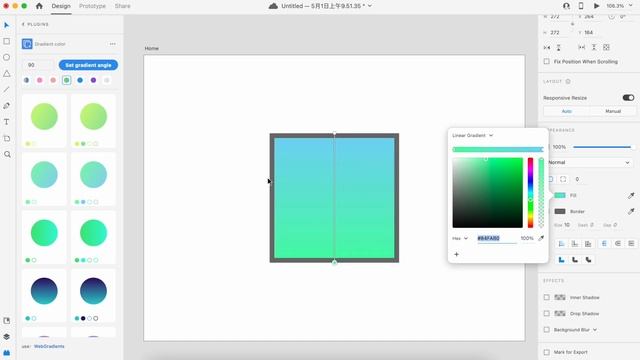This screenshot has height=360, width=640.
Task: Open the Linear Gradient type dropdown
Action: coord(473,135)
